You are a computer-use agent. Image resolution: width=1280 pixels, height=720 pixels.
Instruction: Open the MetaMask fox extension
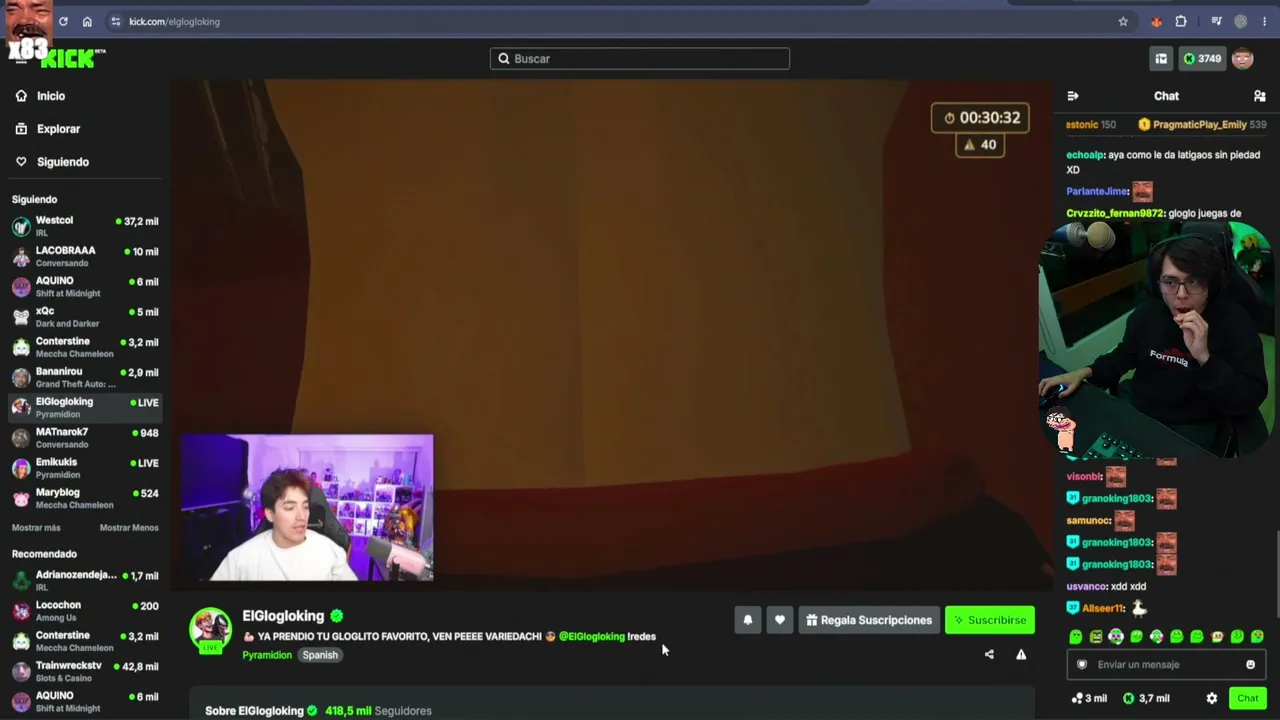(1157, 21)
